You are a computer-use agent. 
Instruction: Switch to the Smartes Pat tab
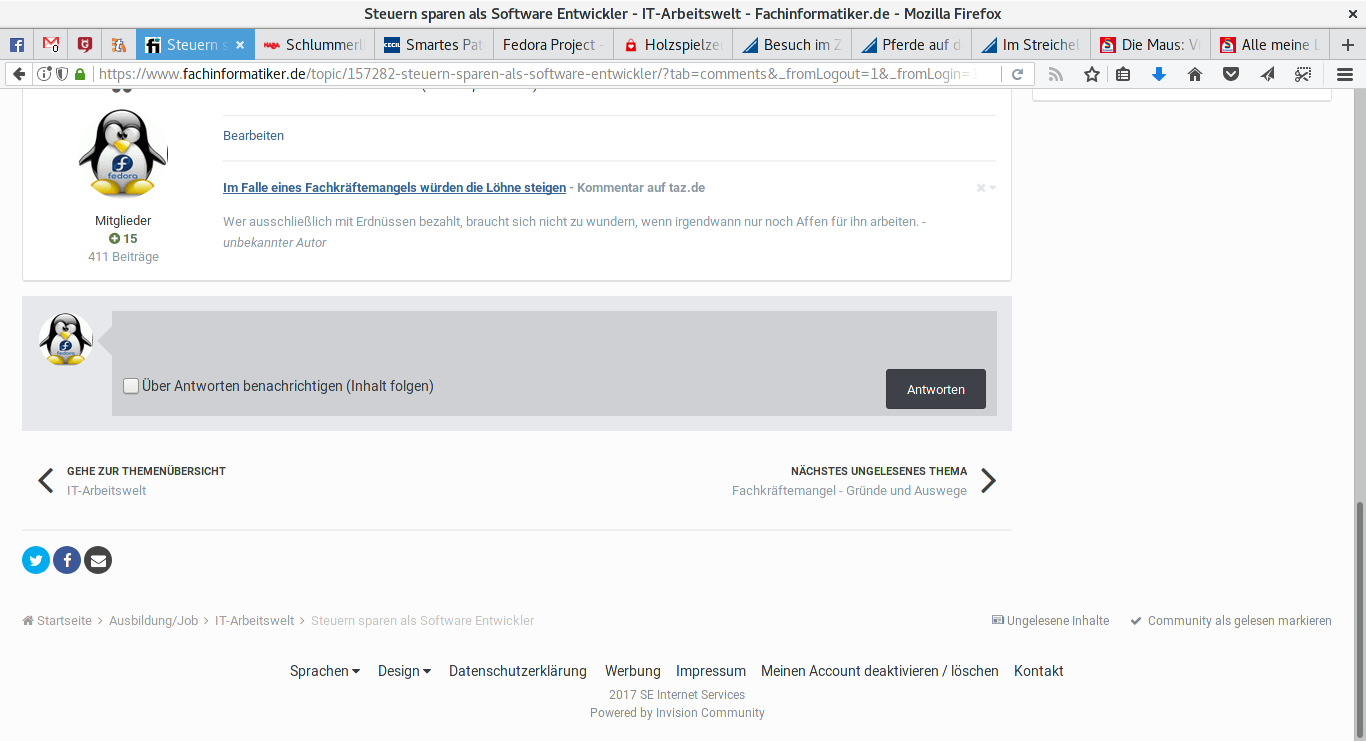click(x=434, y=45)
